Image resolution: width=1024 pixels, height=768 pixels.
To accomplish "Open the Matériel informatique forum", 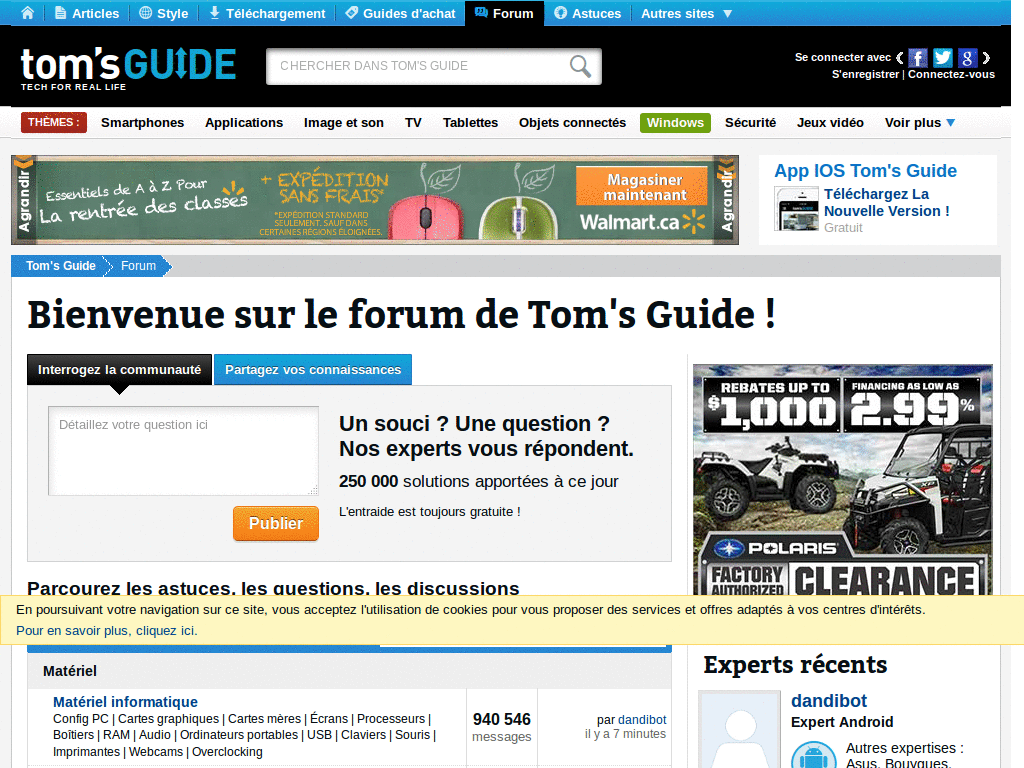I will (x=125, y=702).
